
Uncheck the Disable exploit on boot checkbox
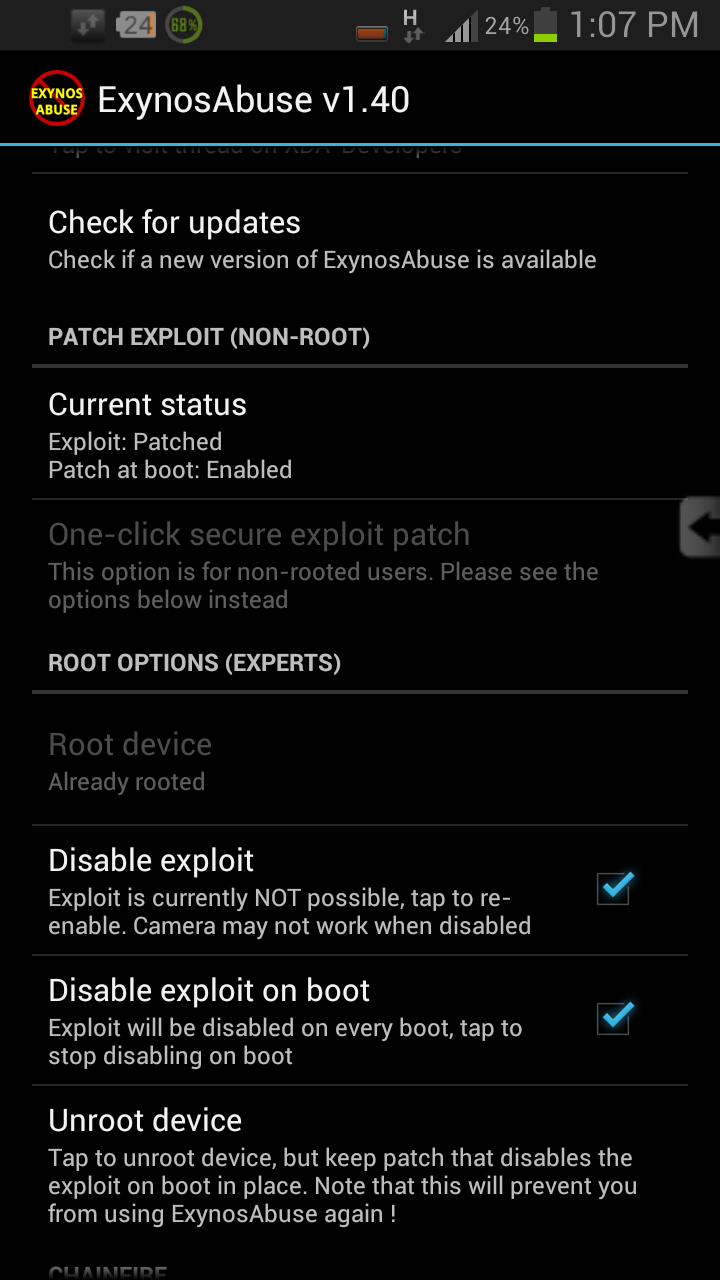click(614, 1017)
